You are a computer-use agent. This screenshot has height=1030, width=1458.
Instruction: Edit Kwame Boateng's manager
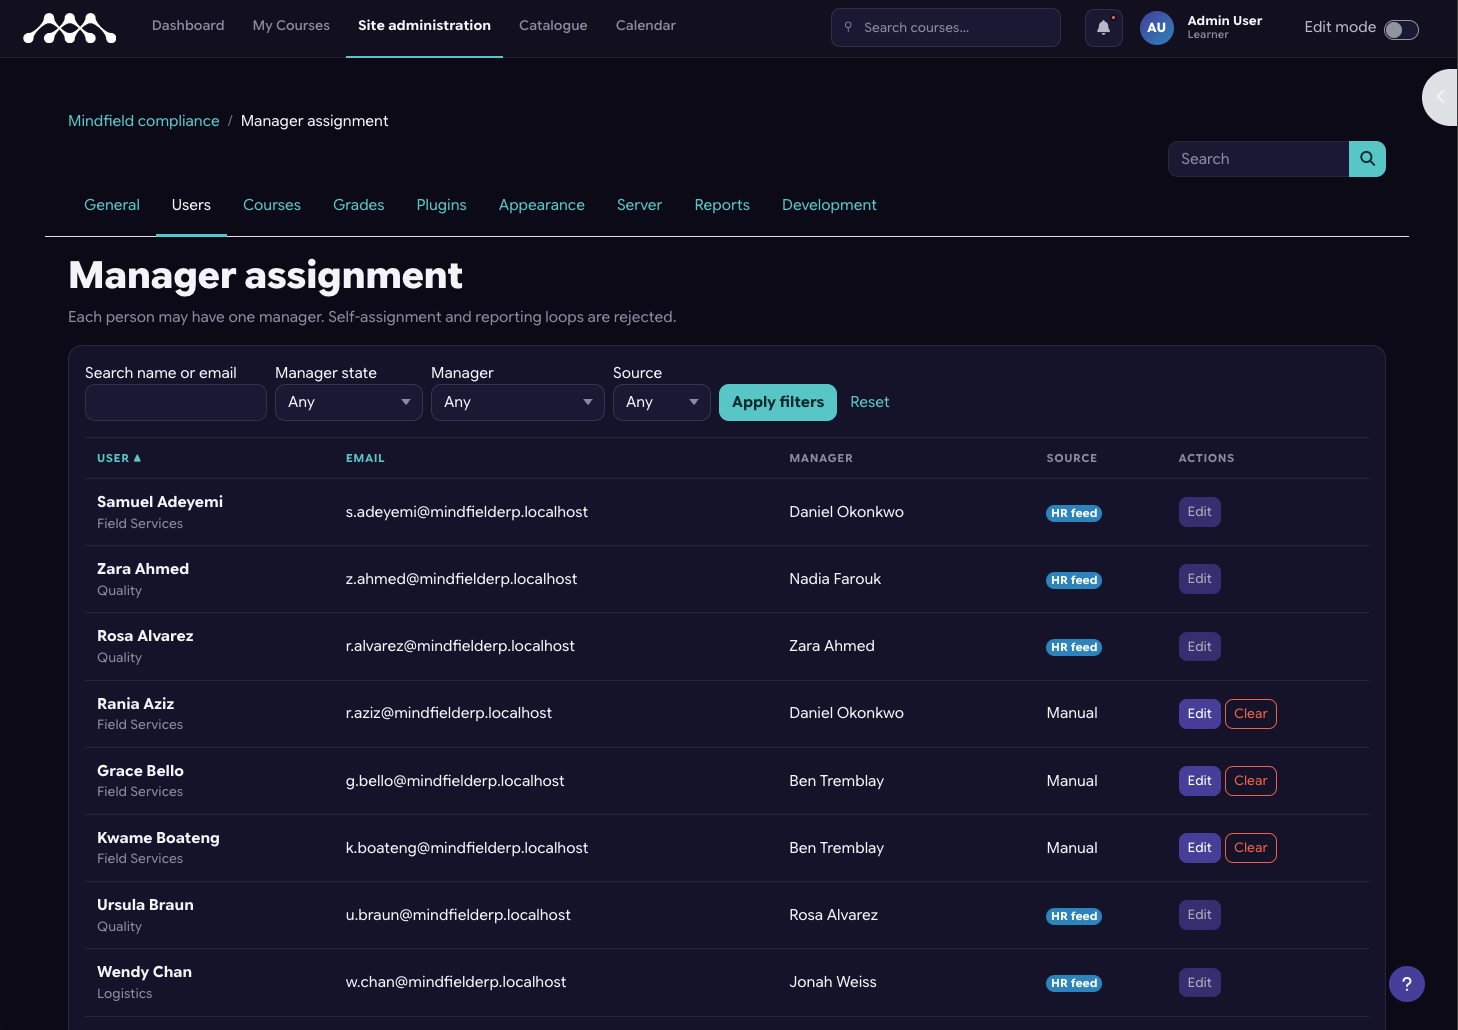1200,848
